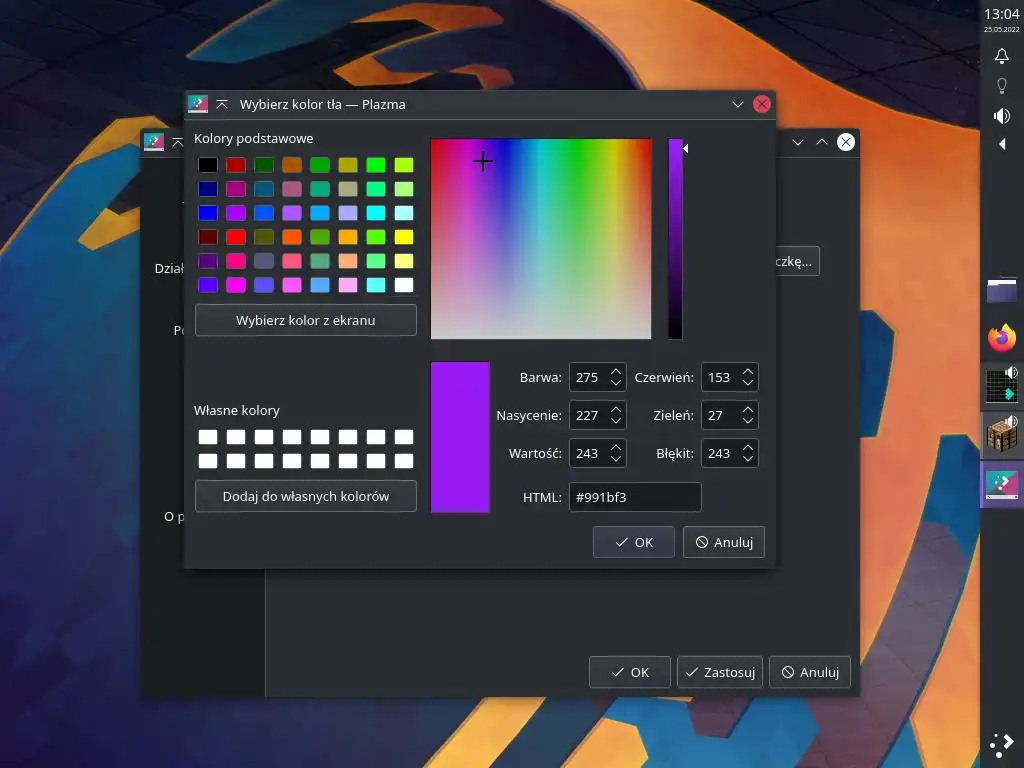1024x768 pixels.
Task: Click in the hue-saturation gradient field
Action: pyautogui.click(x=541, y=239)
